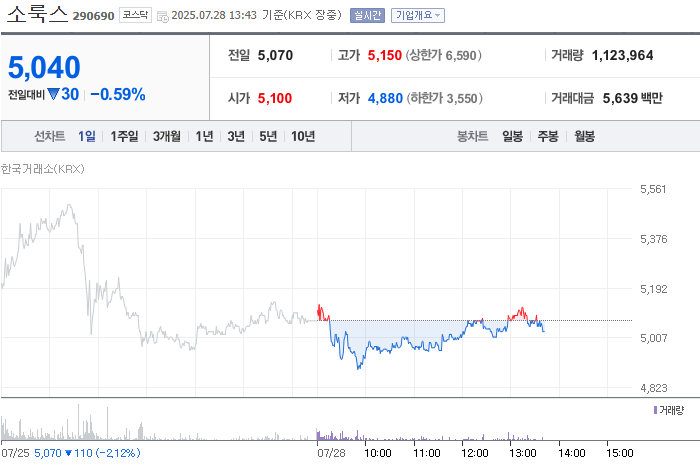The height and width of the screenshot is (465, 700).
Task: Switch to the 일봉 candle chart
Action: 512,136
